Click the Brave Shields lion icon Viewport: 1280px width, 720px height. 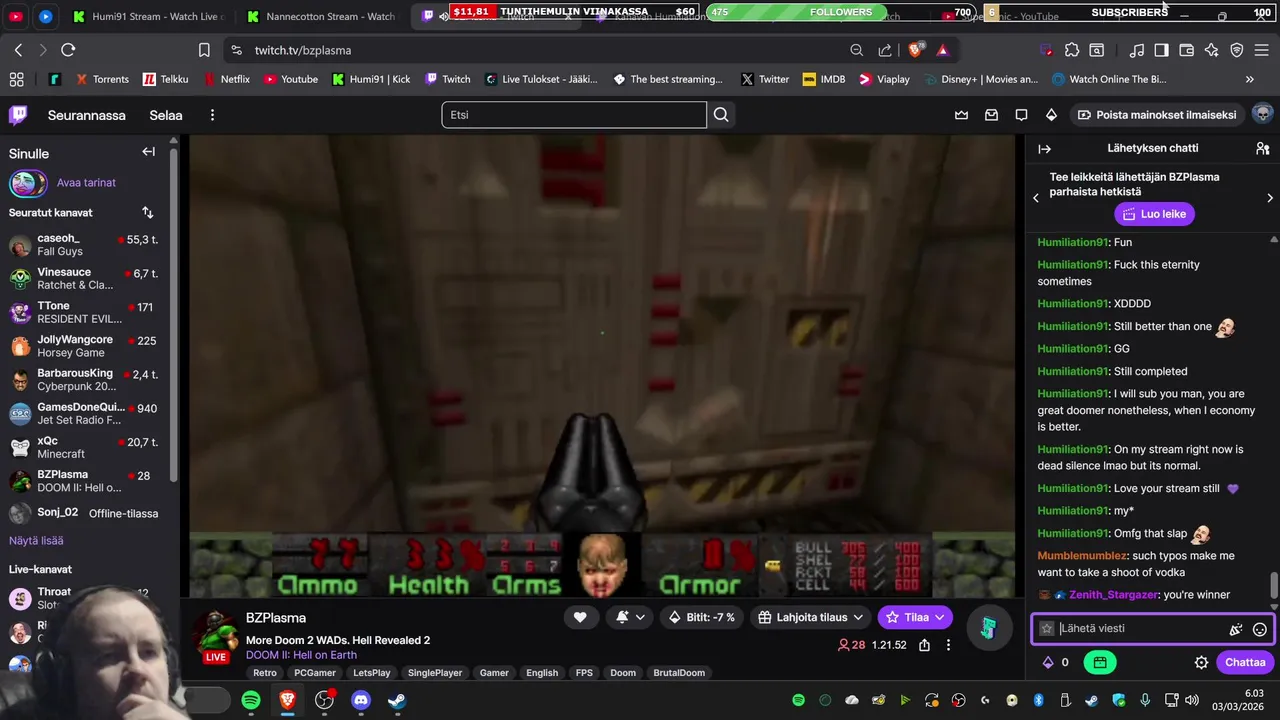point(915,50)
